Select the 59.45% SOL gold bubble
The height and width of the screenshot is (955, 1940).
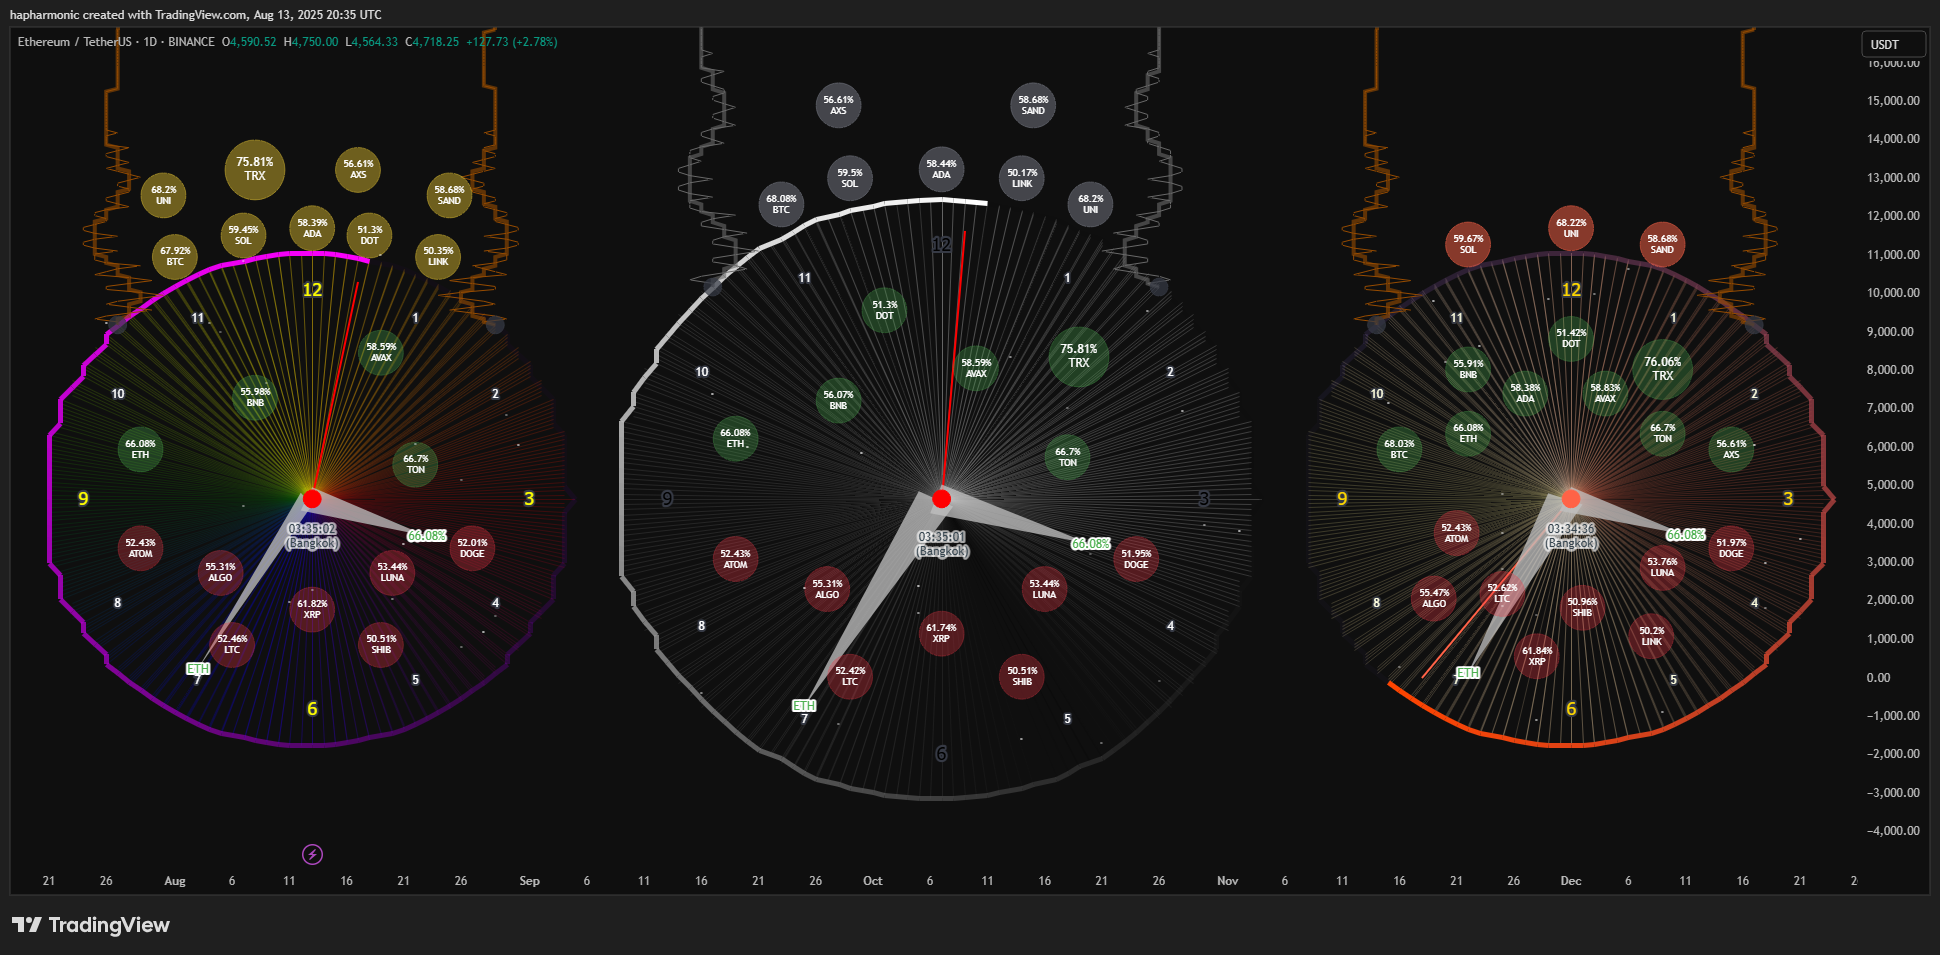pos(243,235)
